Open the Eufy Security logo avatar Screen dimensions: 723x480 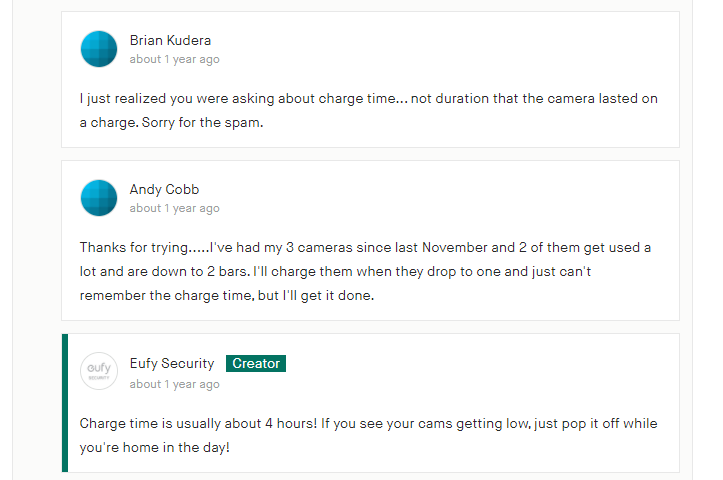99,371
